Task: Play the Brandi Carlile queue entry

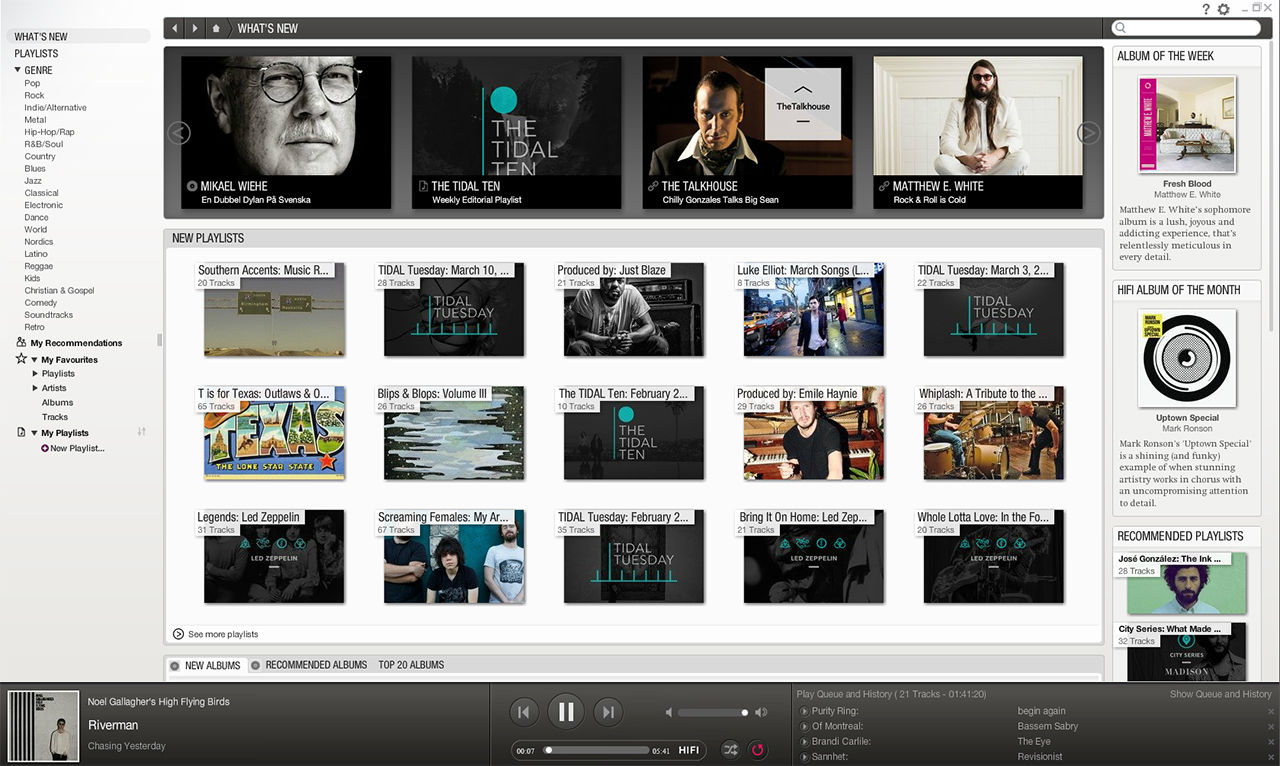Action: [803, 741]
